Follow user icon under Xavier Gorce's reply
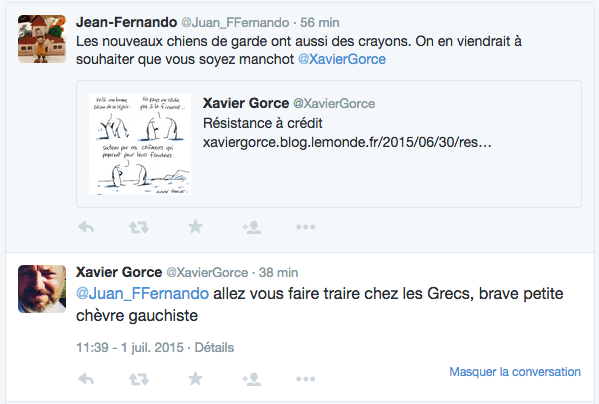 [252, 379]
